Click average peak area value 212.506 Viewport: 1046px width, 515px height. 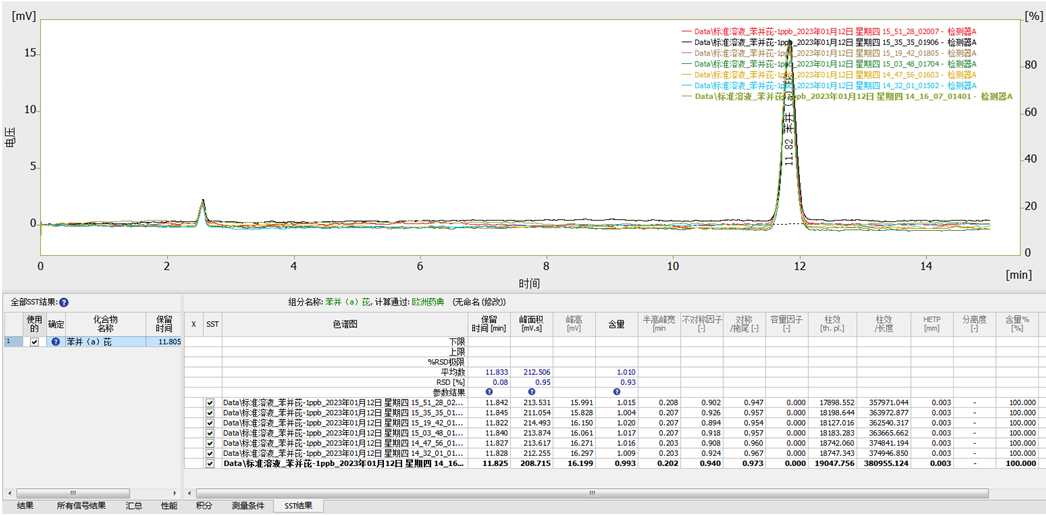tap(537, 372)
